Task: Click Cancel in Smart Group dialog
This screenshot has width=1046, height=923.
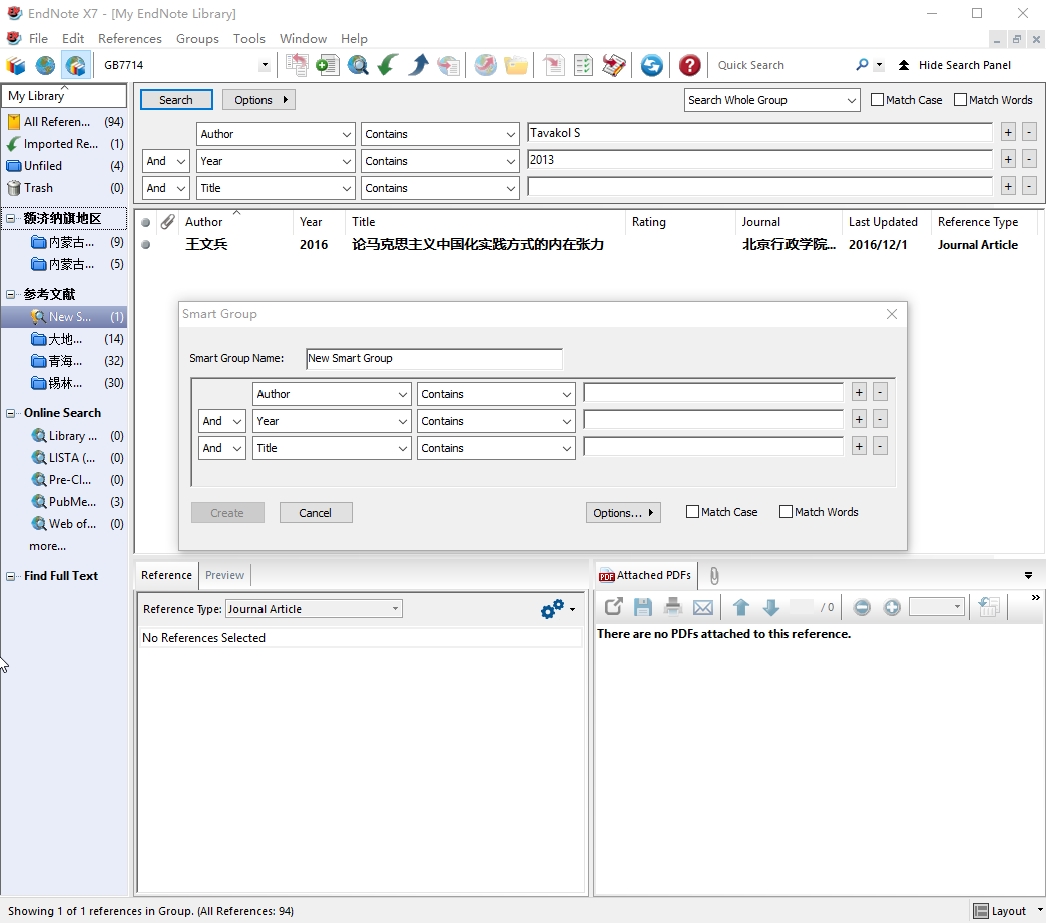Action: pos(316,513)
